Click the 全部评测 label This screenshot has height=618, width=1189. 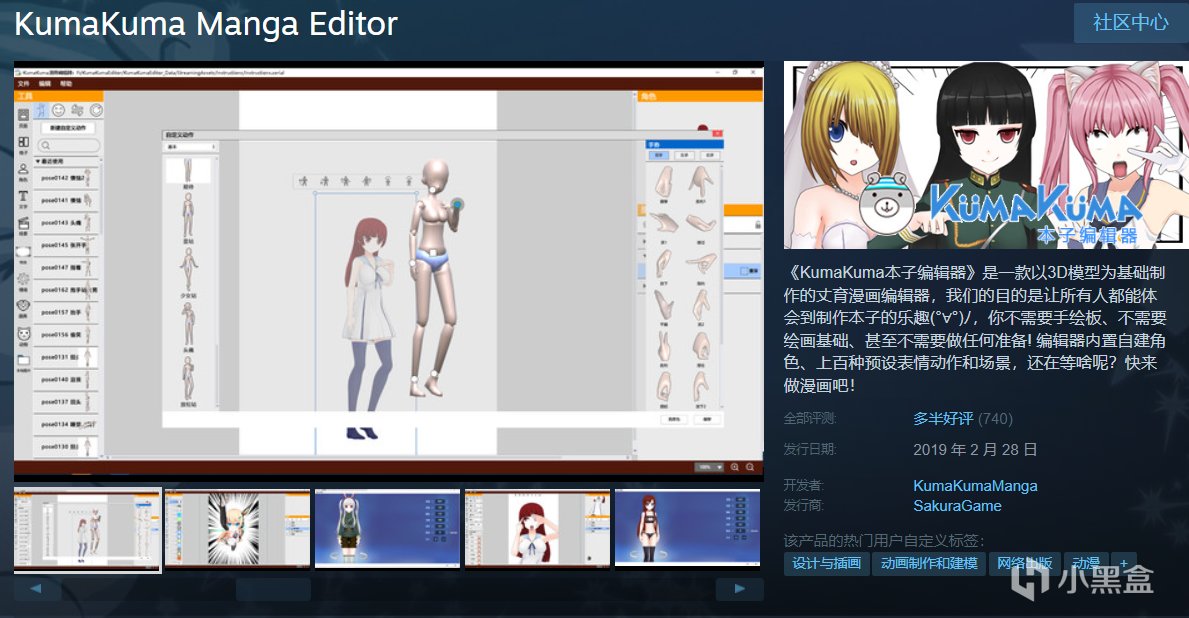point(810,419)
